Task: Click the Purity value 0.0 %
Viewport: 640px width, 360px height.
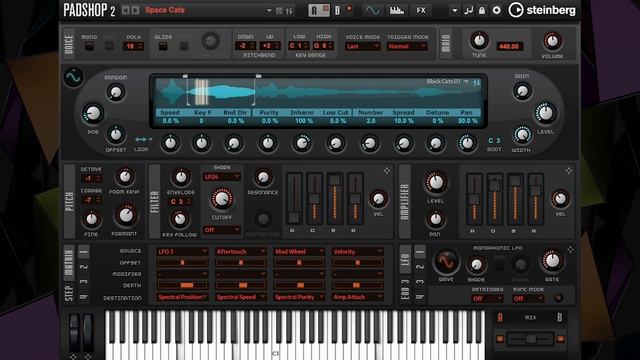Action: (269, 121)
